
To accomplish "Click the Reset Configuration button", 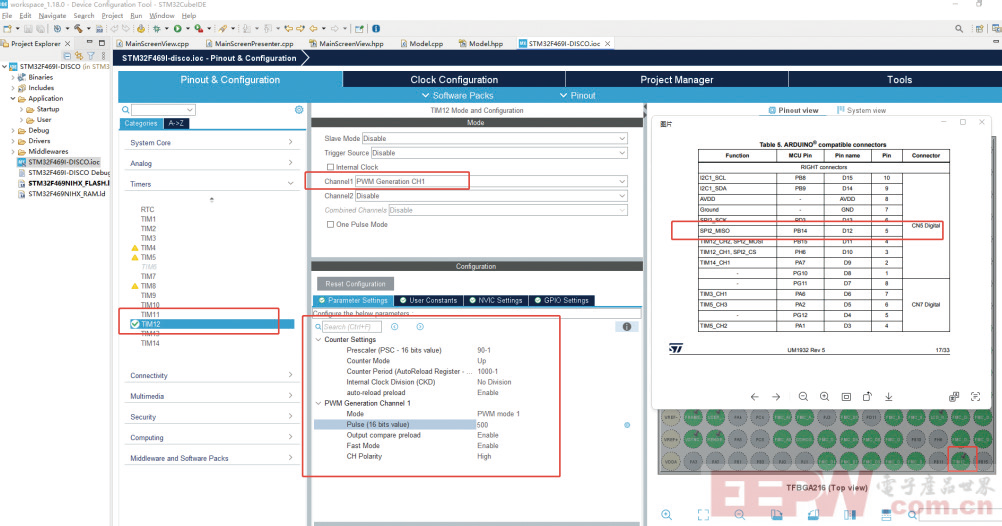I will (355, 284).
